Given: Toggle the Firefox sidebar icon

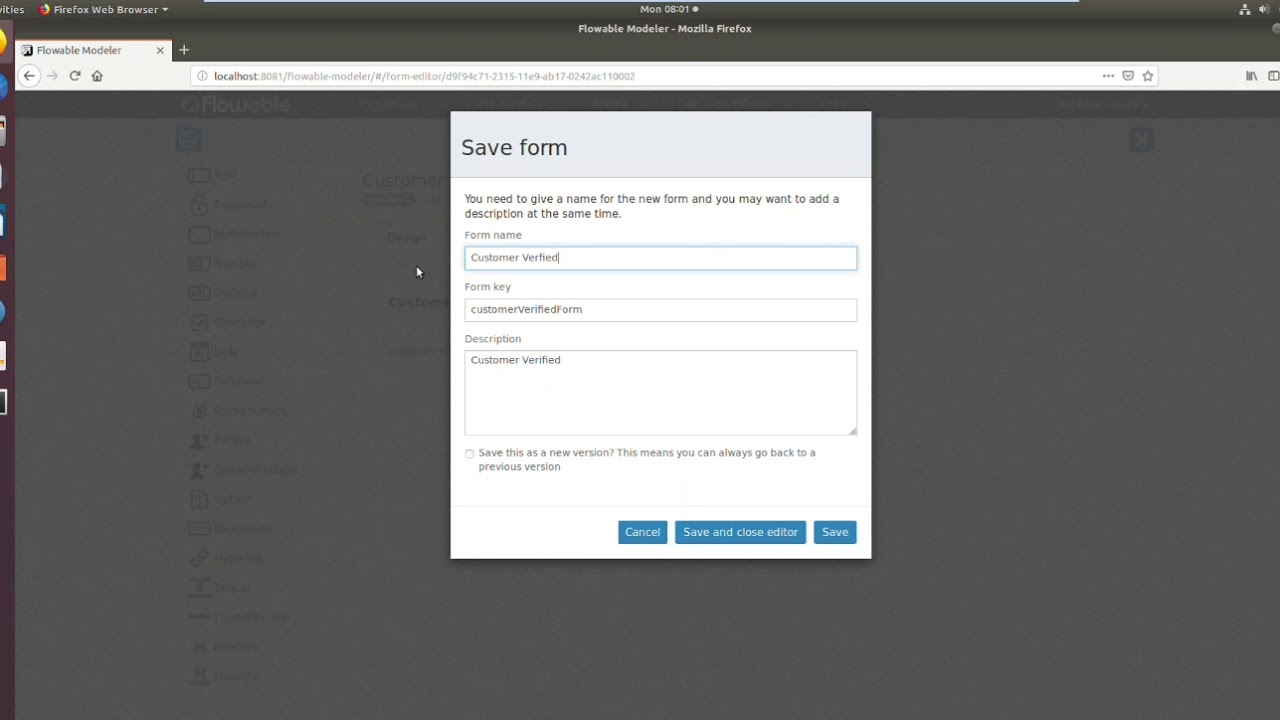Looking at the screenshot, I should (1273, 76).
